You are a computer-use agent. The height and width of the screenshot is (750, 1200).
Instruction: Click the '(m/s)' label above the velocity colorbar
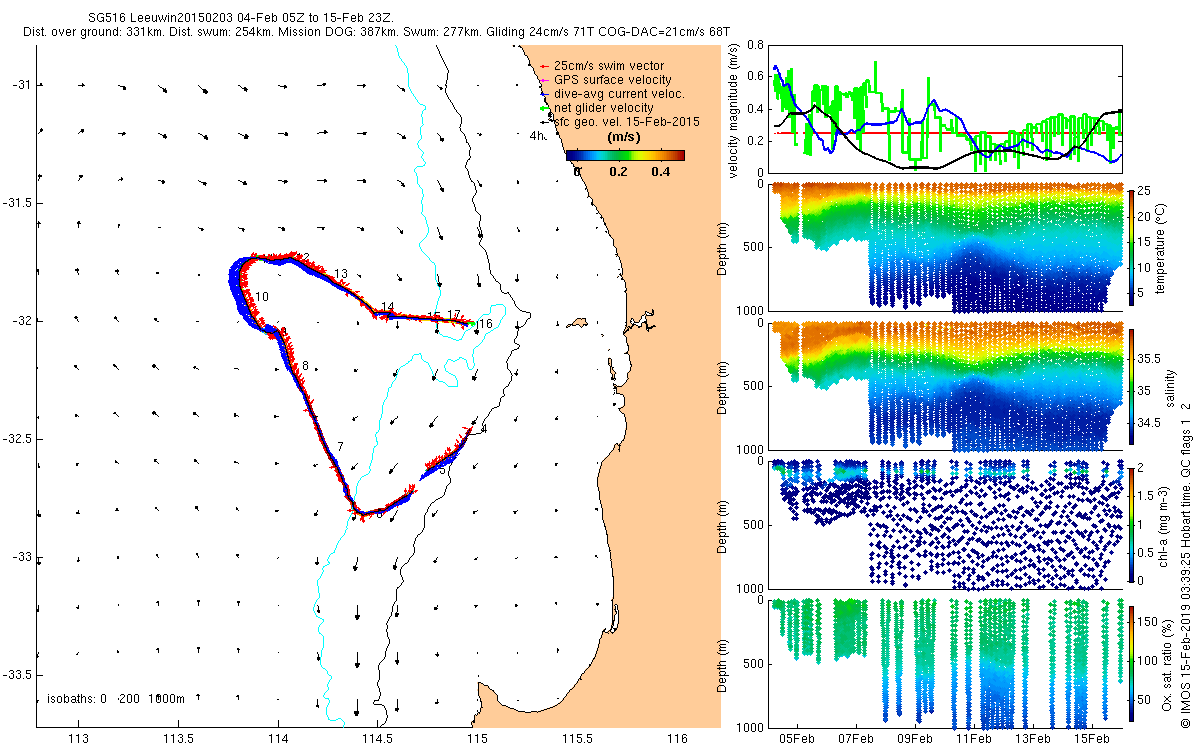click(x=625, y=138)
